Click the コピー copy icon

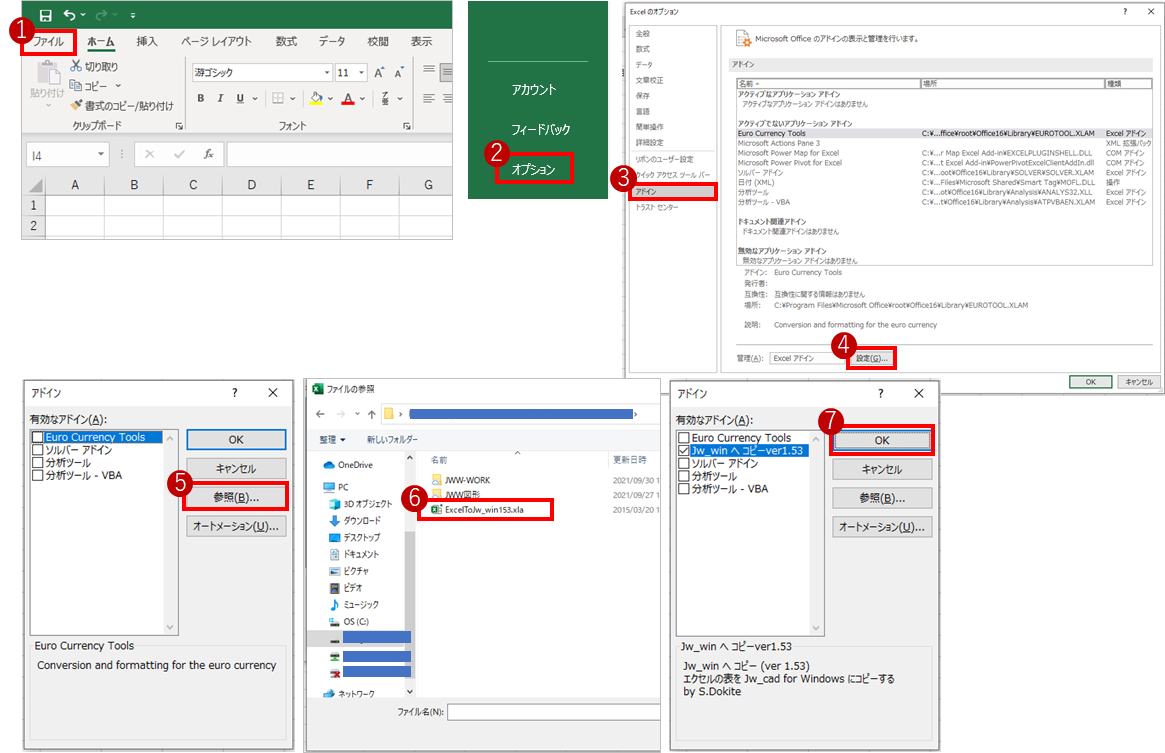[x=76, y=85]
